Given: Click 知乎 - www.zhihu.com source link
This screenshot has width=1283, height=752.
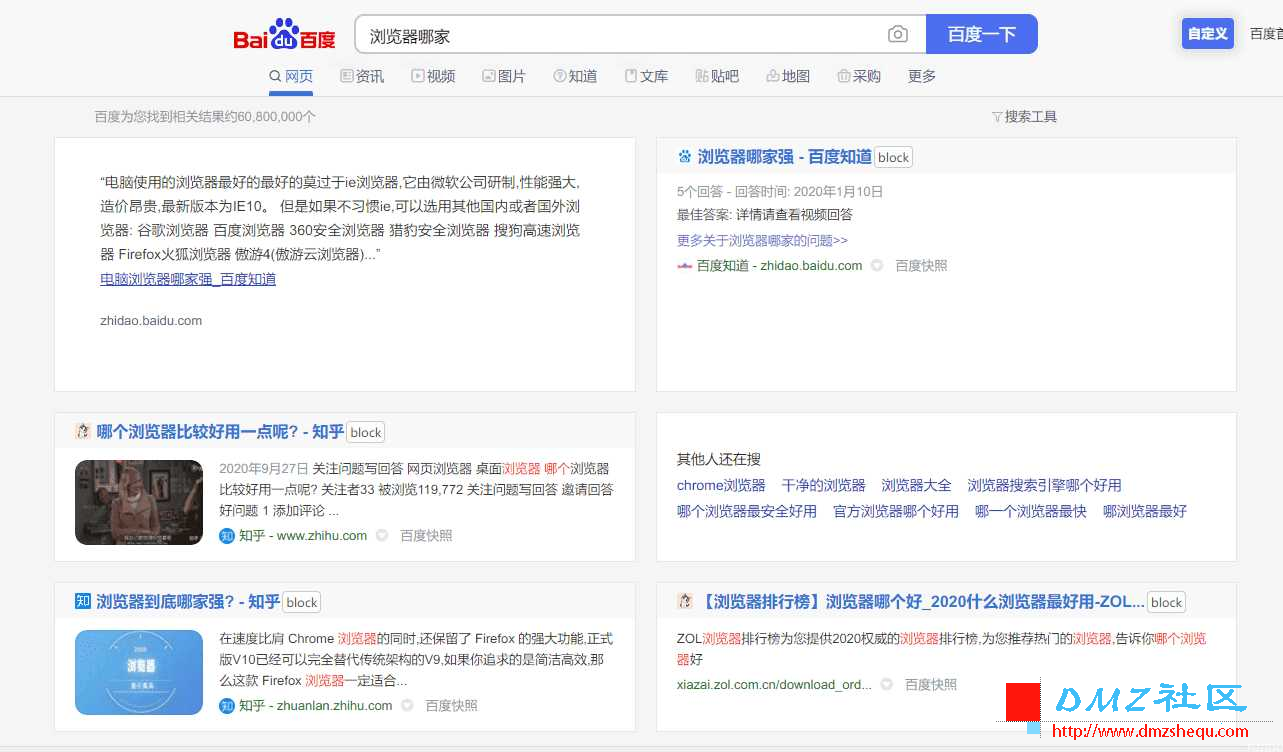Looking at the screenshot, I should point(303,536).
